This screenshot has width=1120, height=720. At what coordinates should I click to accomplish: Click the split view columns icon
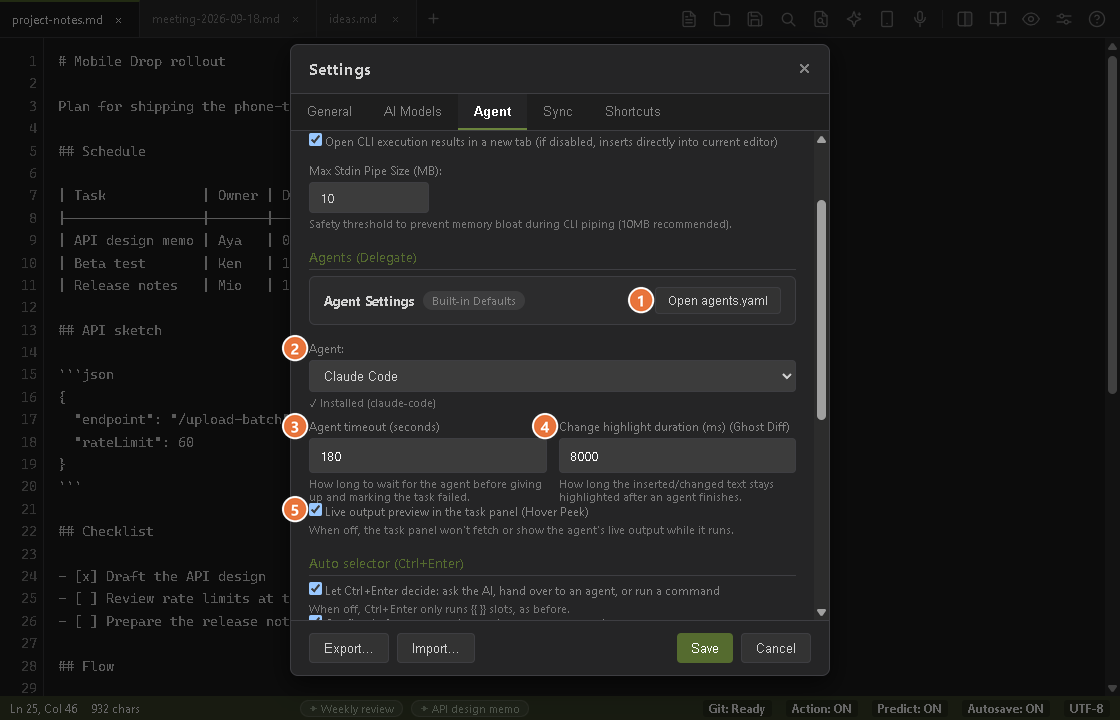coord(965,19)
